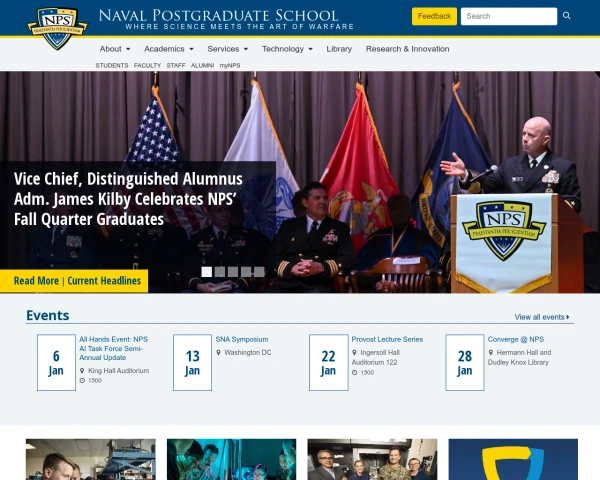
Task: Select the fourth carousel slide indicator
Action: point(246,272)
